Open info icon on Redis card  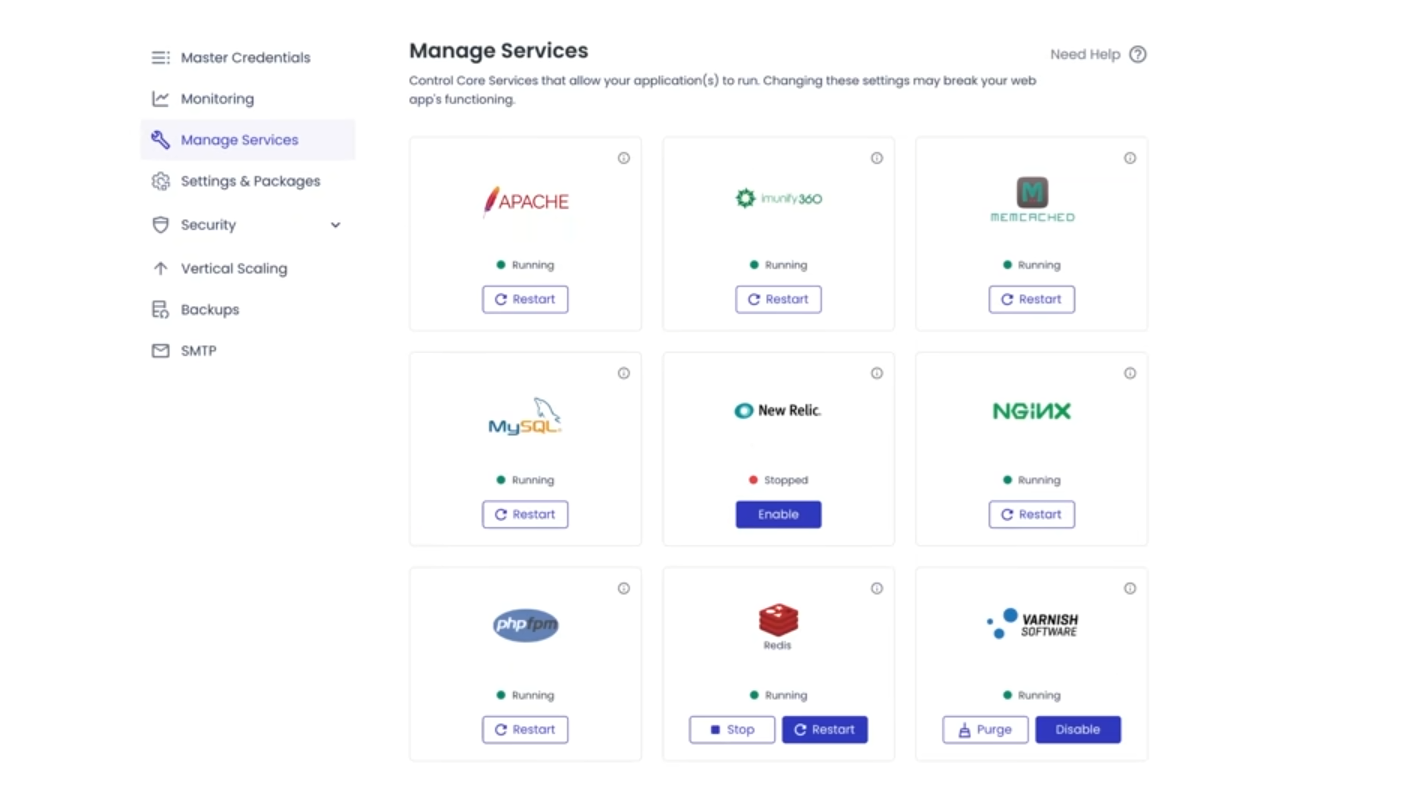[x=877, y=588]
